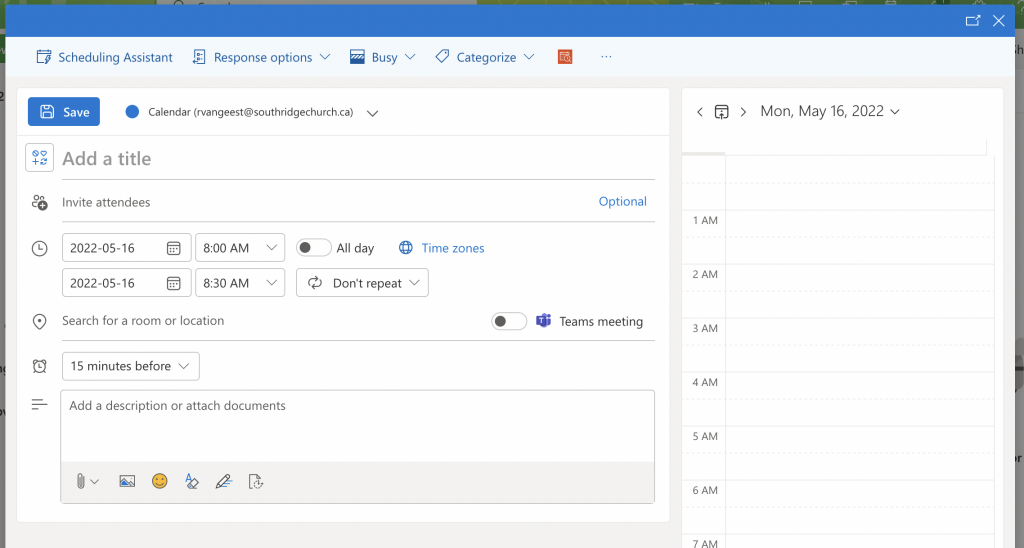Screen dimensions: 1024x548
Task: Click the Time zones link
Action: [x=452, y=248]
